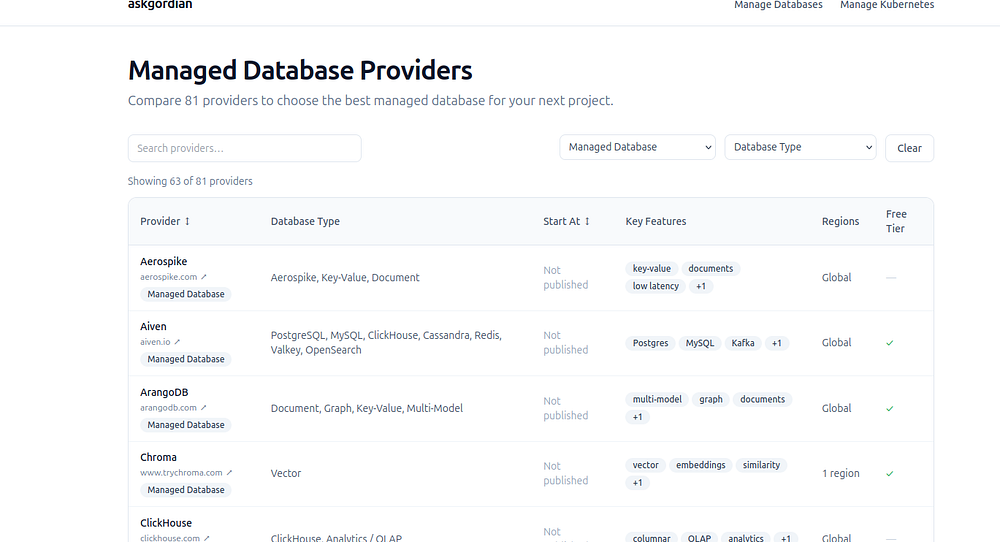Click the free tier checkmark for Chroma

click(890, 474)
